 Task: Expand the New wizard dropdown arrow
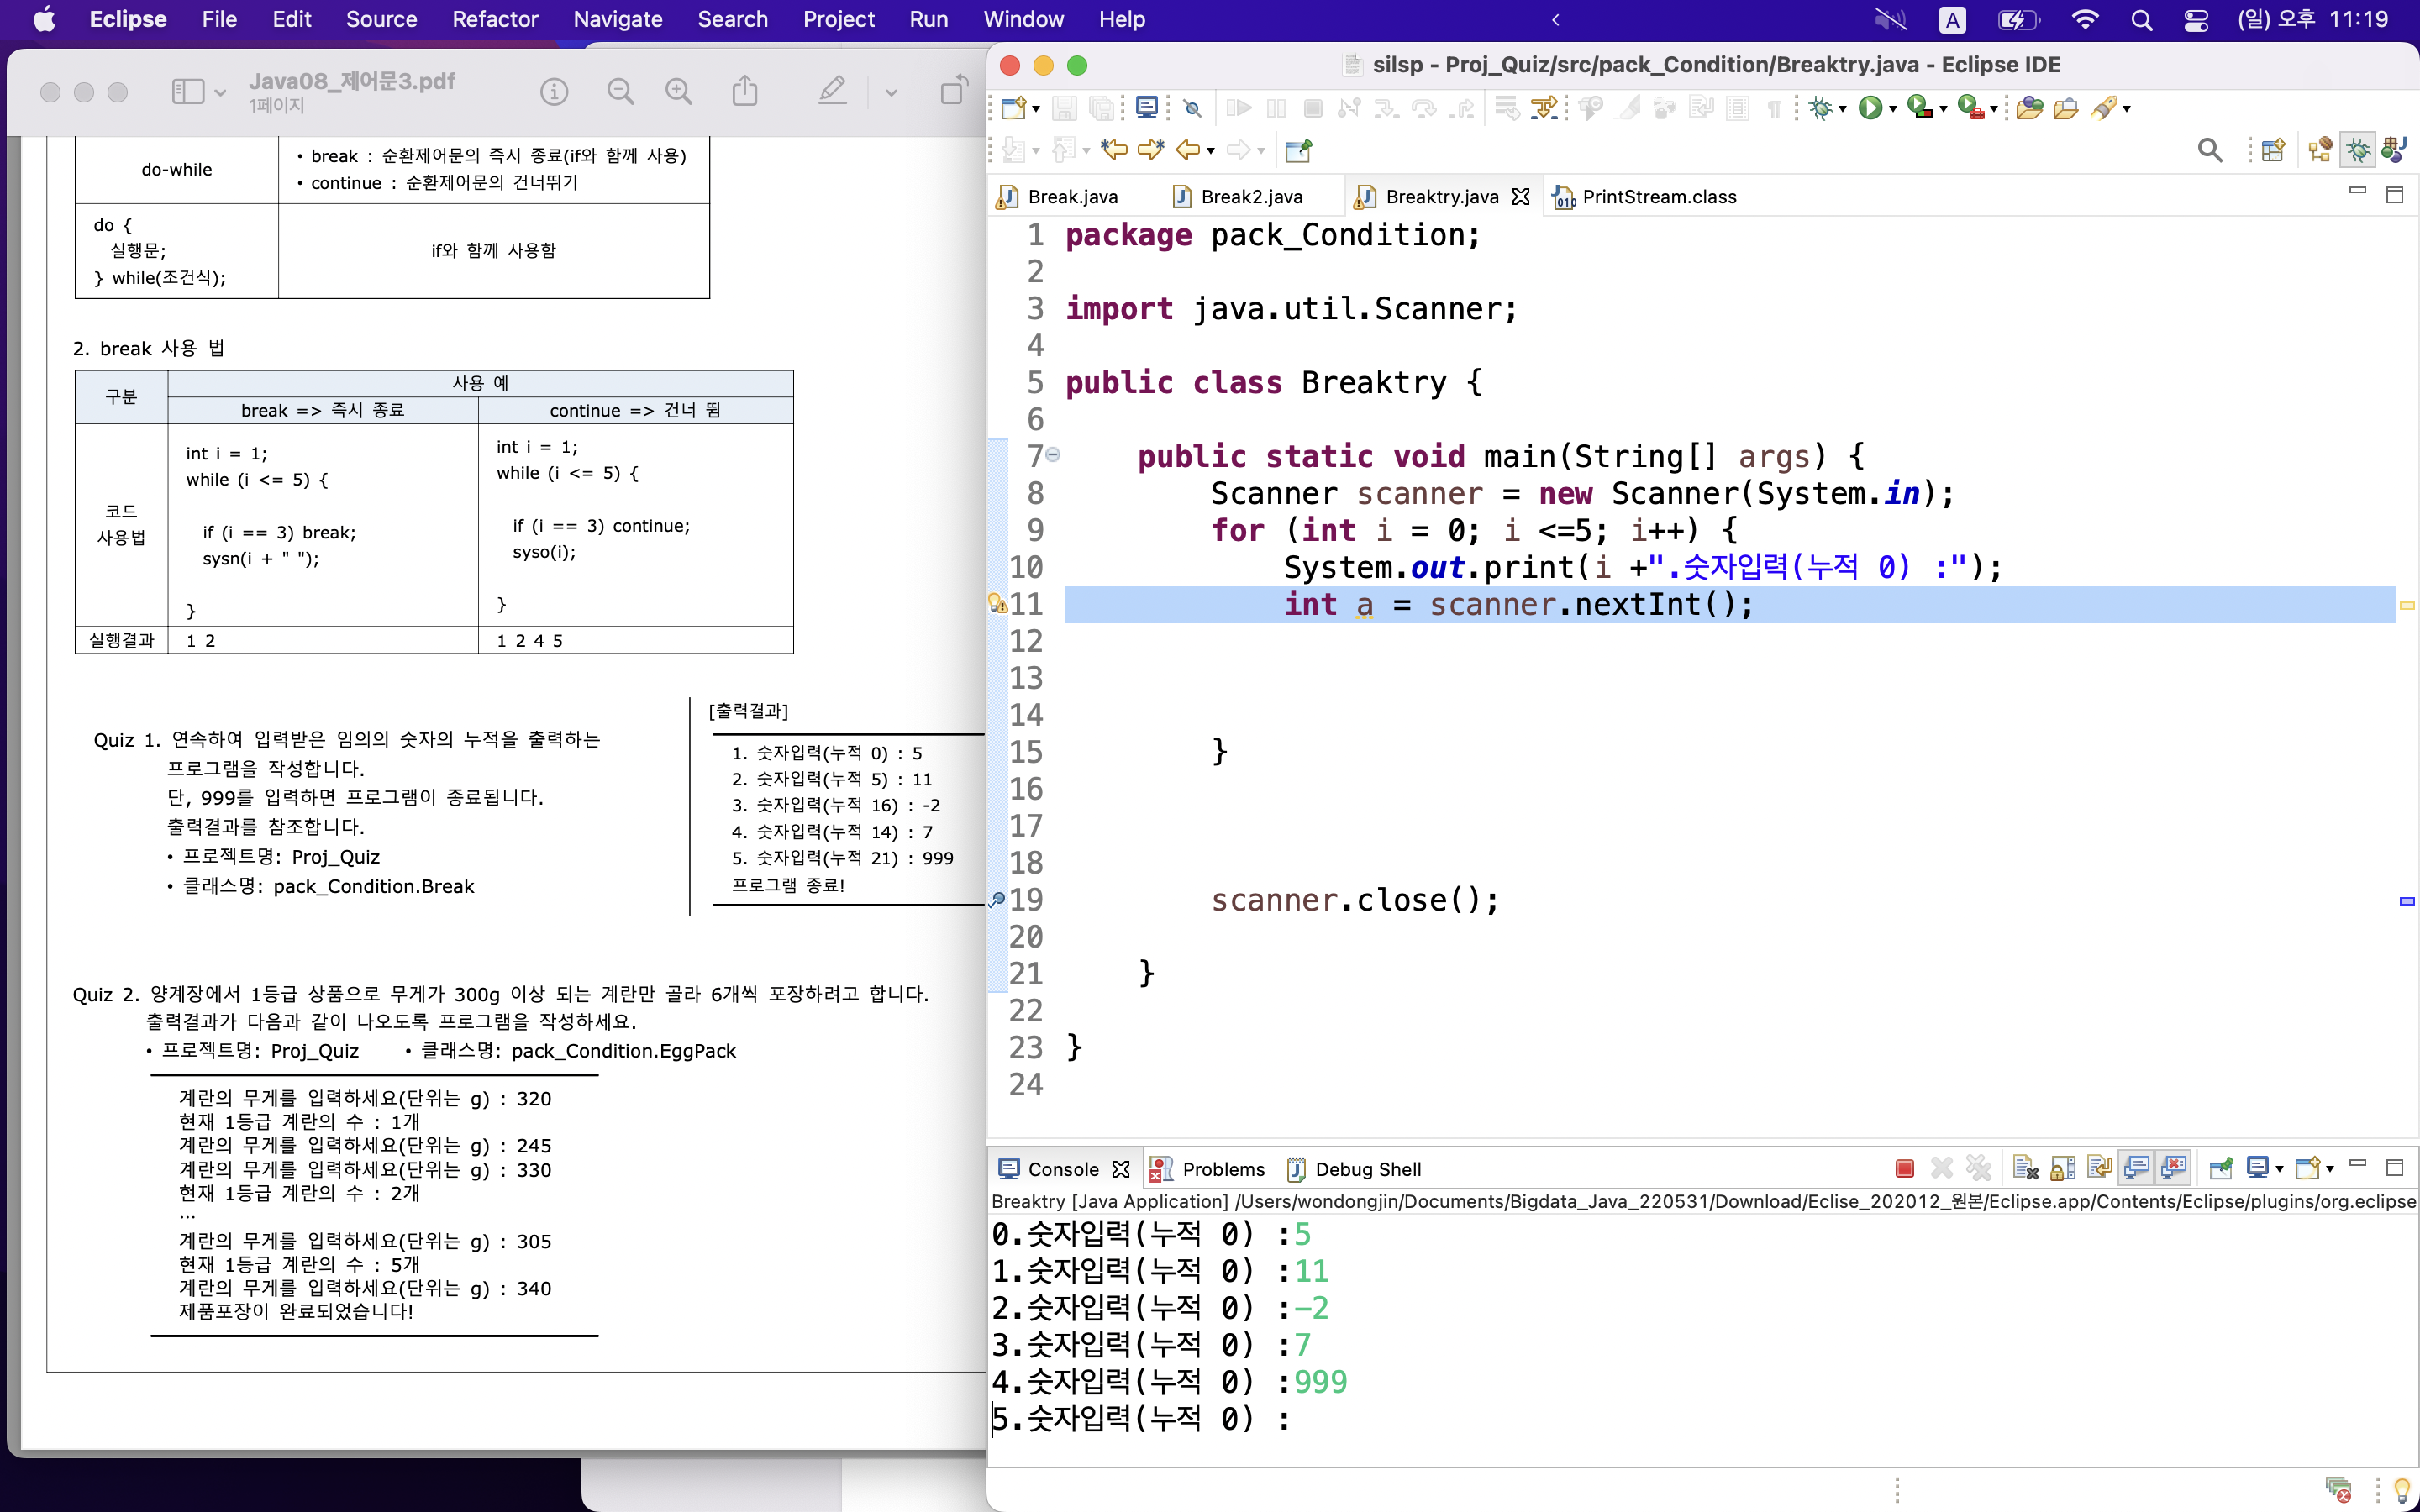[1036, 109]
